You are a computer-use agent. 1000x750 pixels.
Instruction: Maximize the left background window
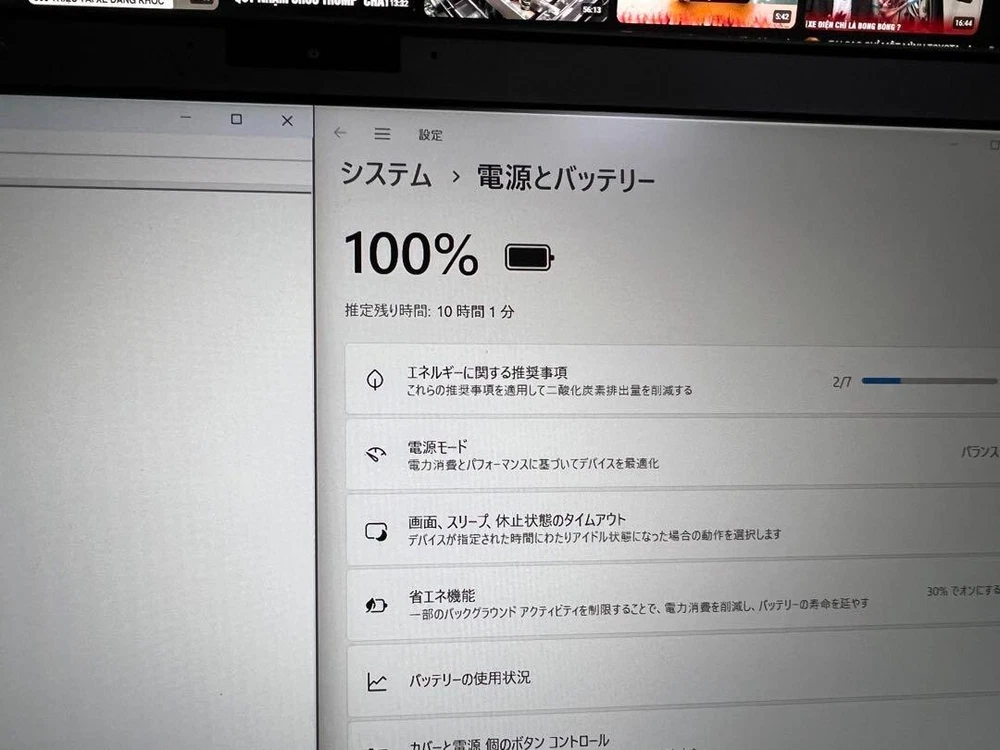tap(236, 119)
